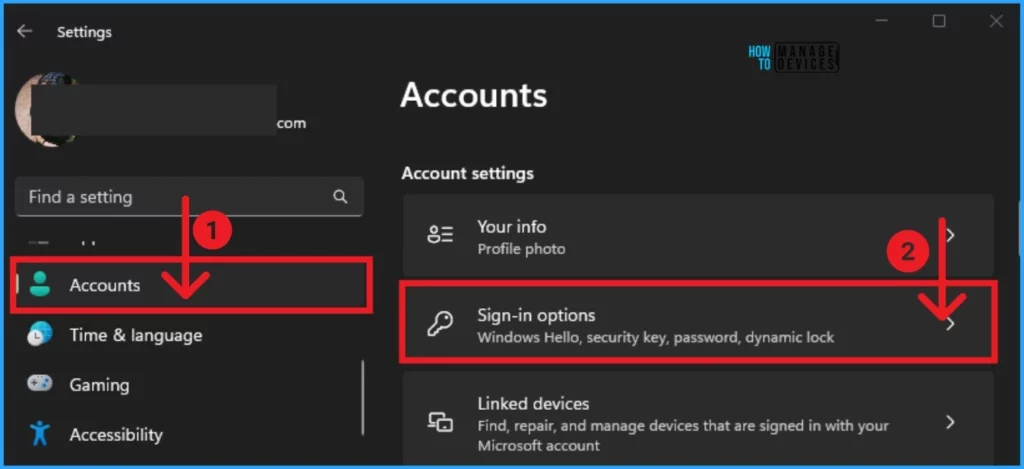Open the Accounts sidebar item label
The height and width of the screenshot is (469, 1024).
(x=105, y=285)
